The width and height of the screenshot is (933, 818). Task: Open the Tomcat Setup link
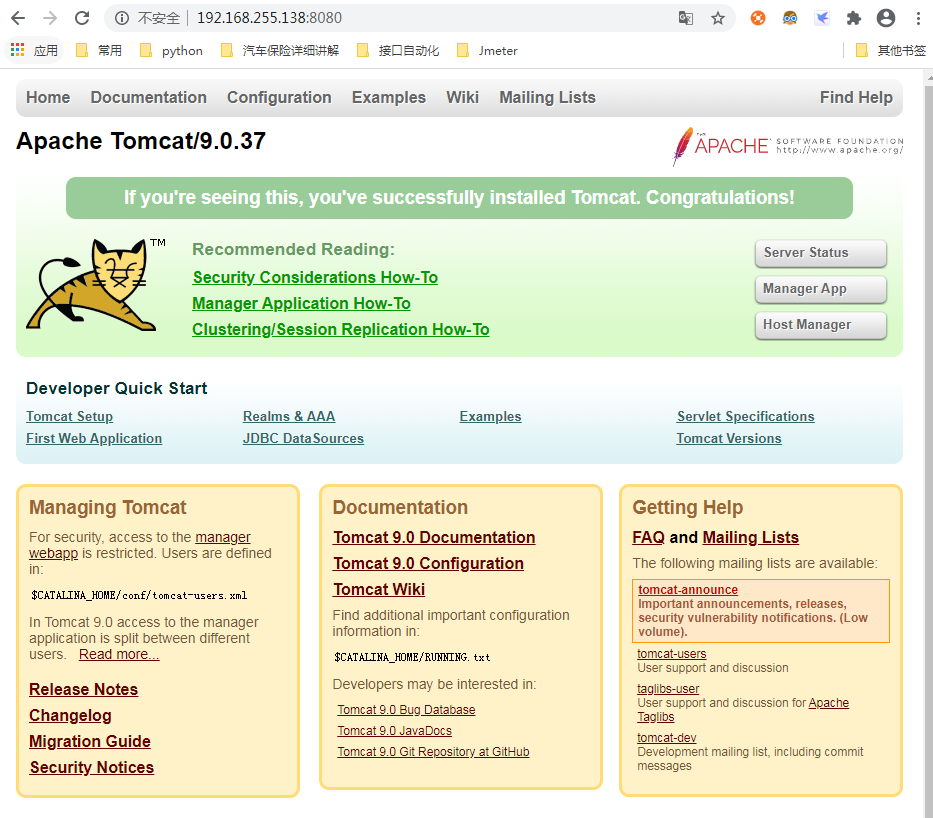coord(70,416)
